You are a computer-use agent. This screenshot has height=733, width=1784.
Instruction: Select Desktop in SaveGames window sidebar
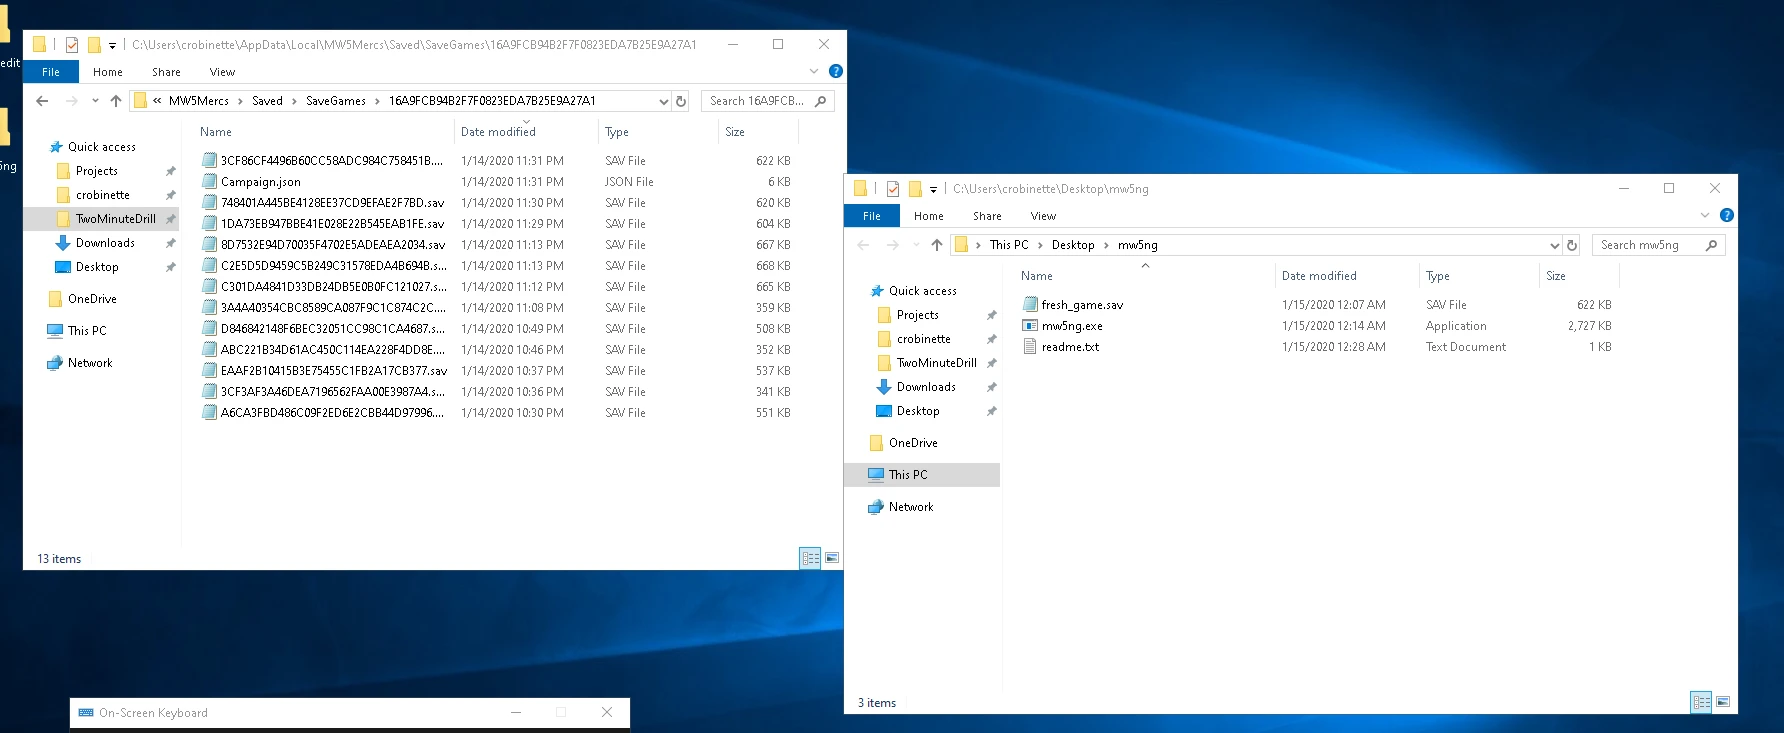tap(97, 267)
